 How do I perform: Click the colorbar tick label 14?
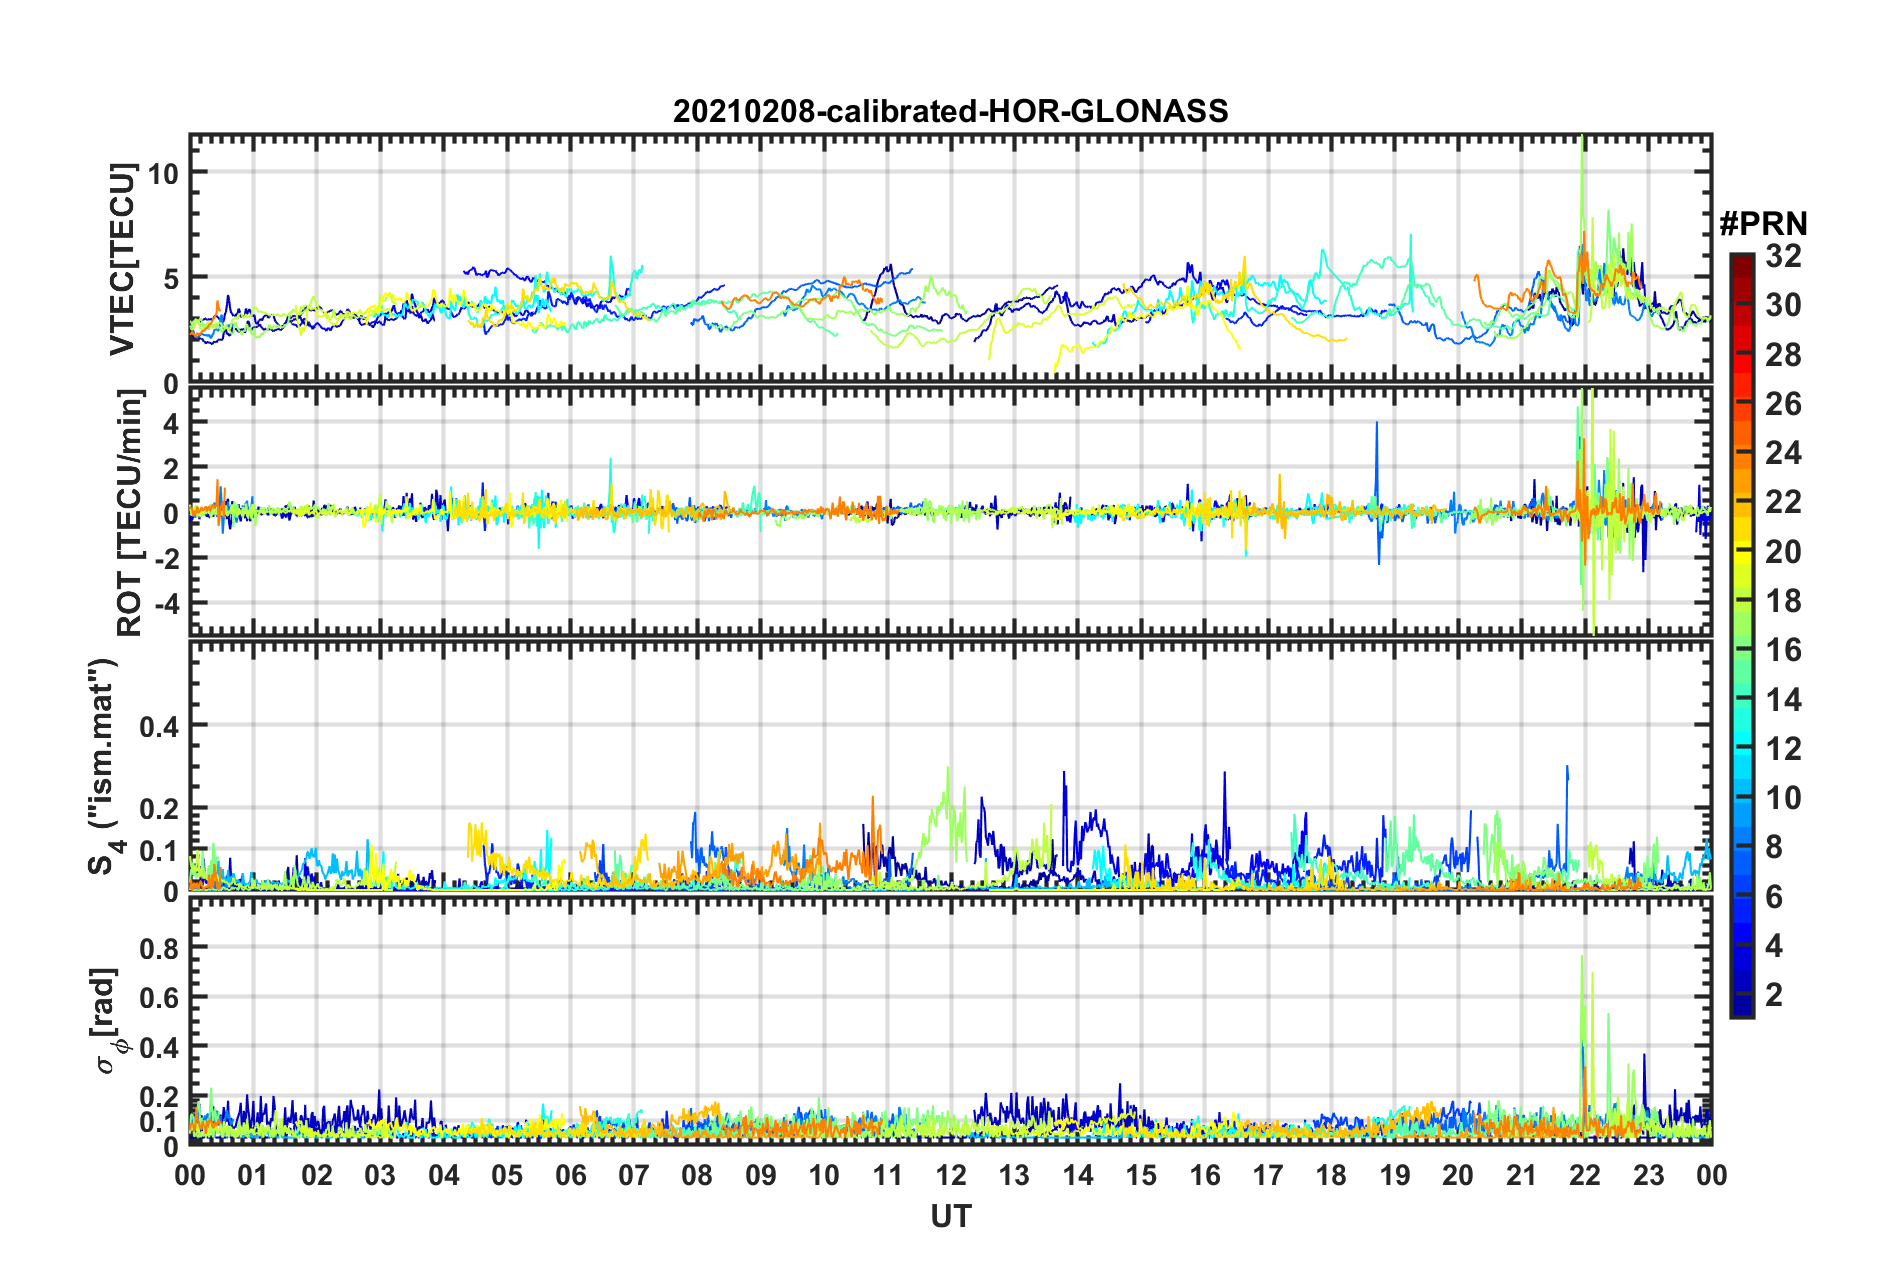pyautogui.click(x=1783, y=700)
